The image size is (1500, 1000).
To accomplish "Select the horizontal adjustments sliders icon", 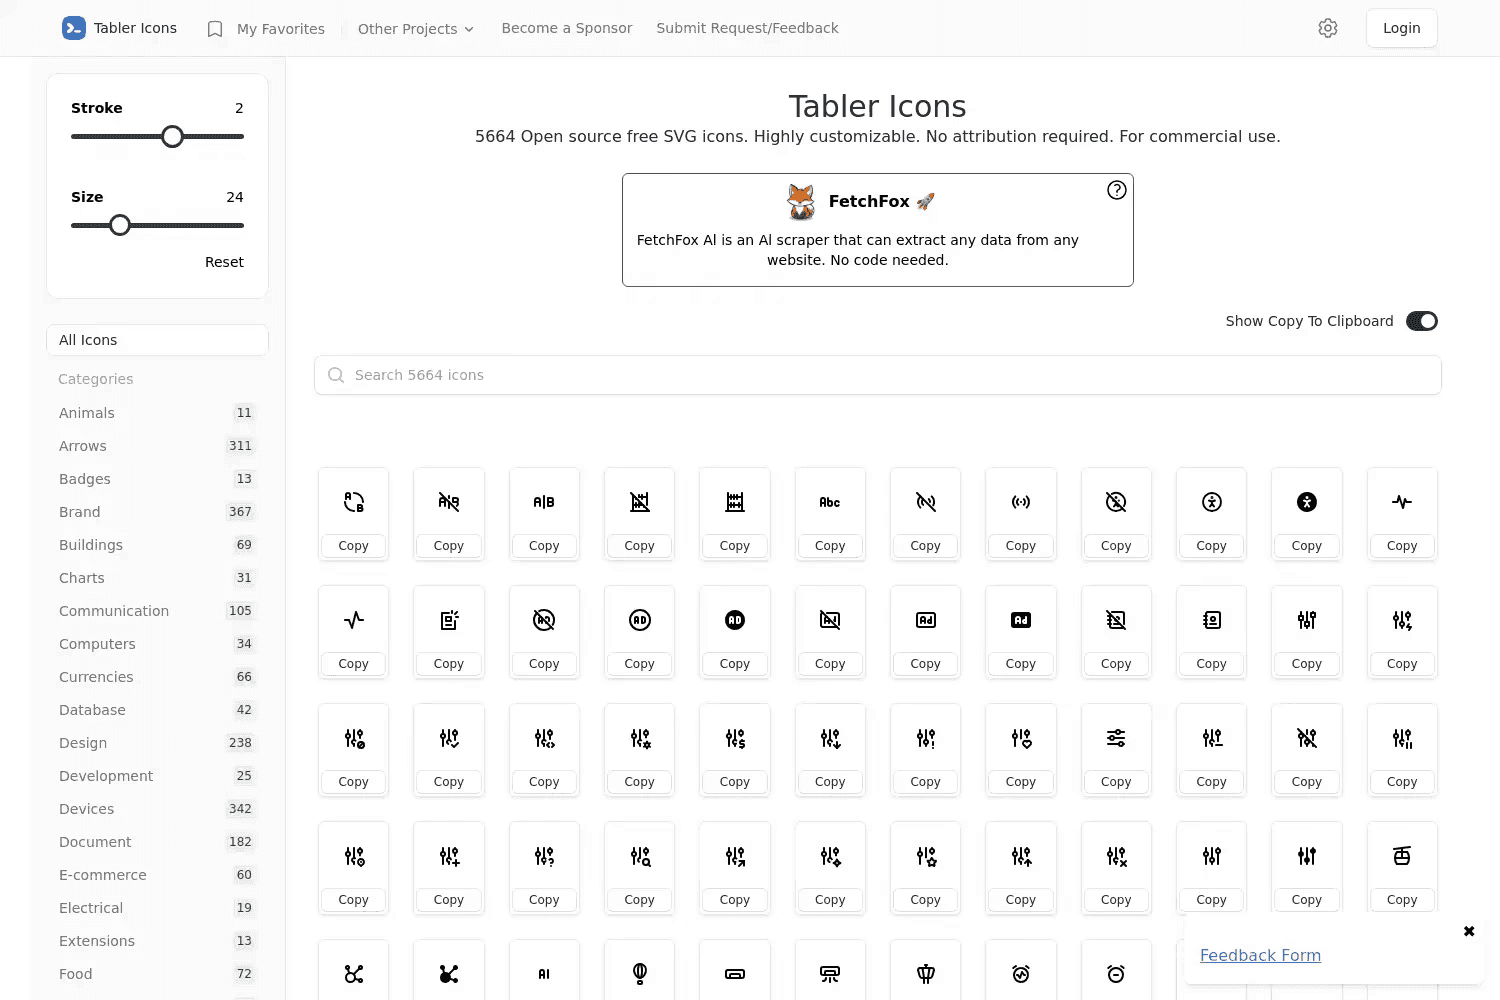I will [x=1116, y=738].
